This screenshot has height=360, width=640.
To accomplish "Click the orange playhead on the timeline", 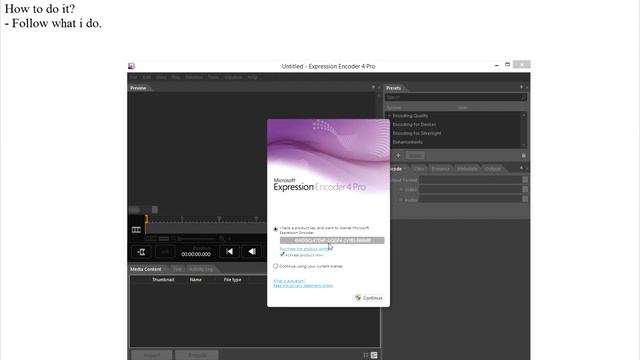I will [x=146, y=220].
